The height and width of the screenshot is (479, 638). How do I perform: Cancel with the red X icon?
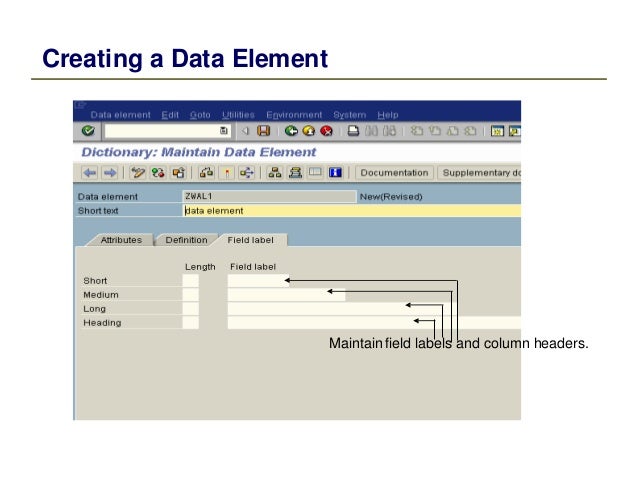[326, 131]
